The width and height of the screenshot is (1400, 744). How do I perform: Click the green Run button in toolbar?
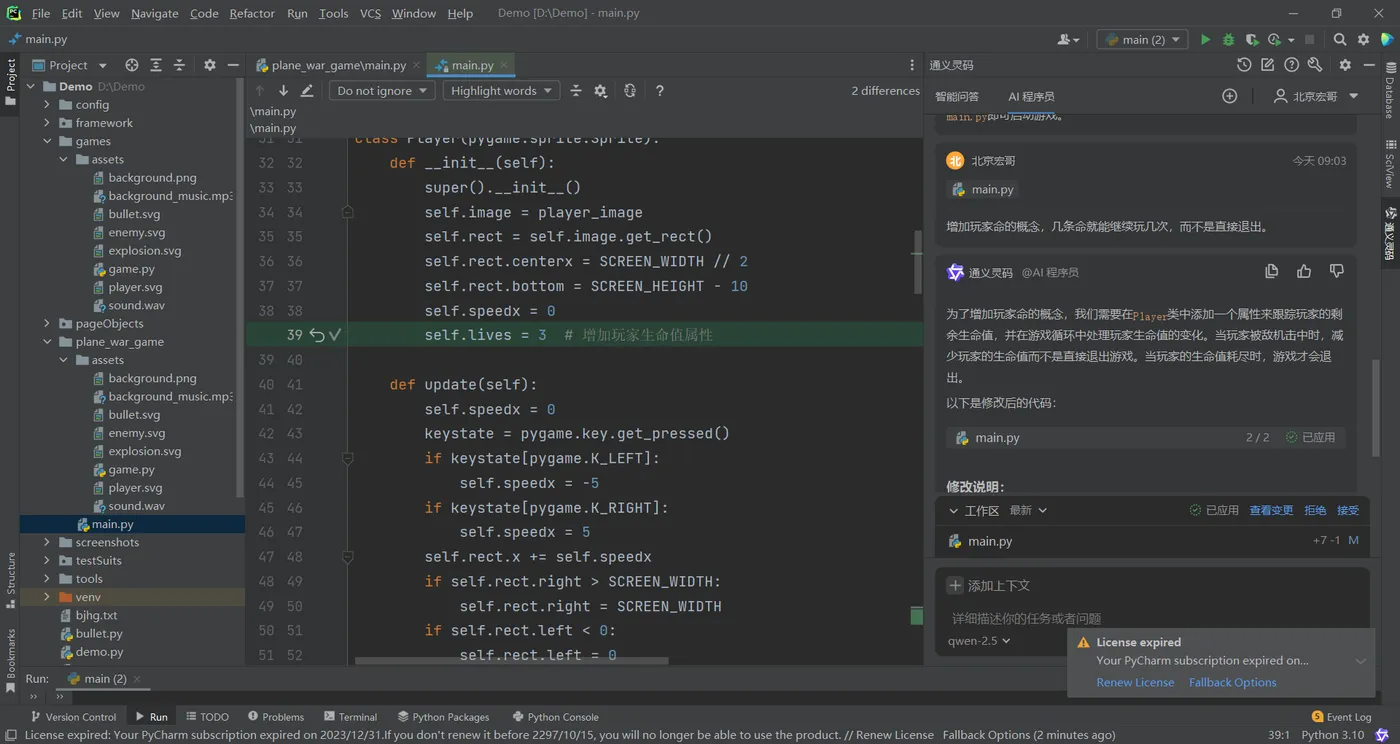coord(1205,40)
